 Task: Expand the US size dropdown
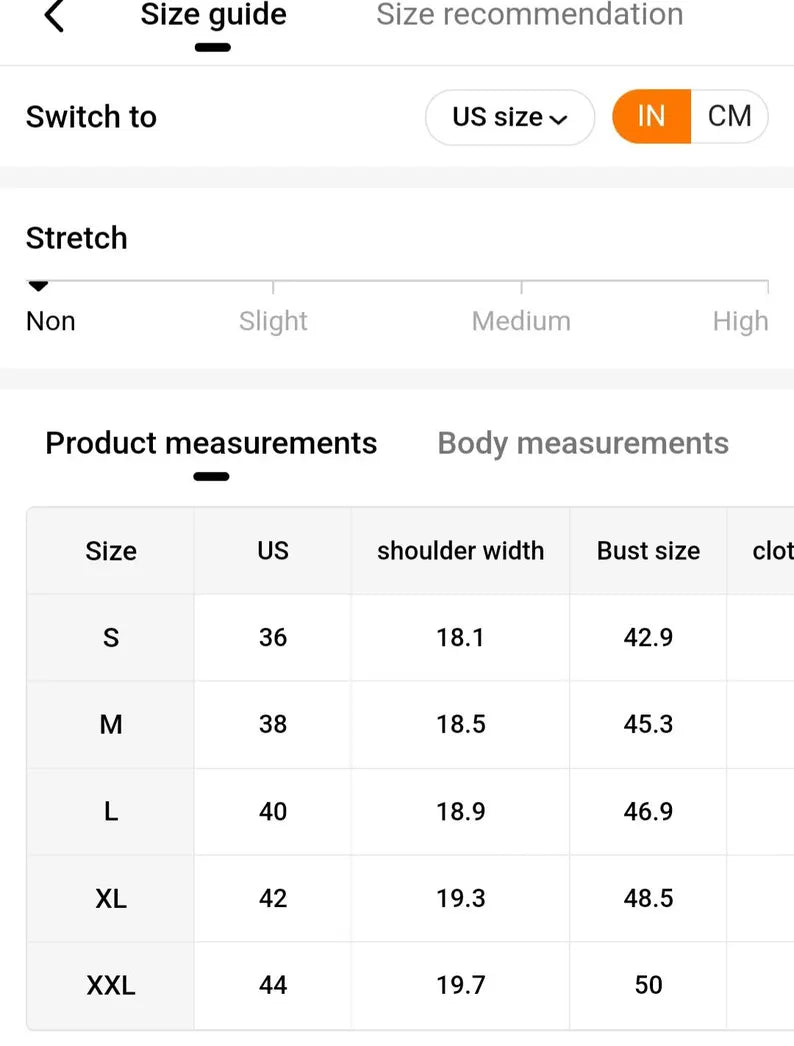coord(509,117)
